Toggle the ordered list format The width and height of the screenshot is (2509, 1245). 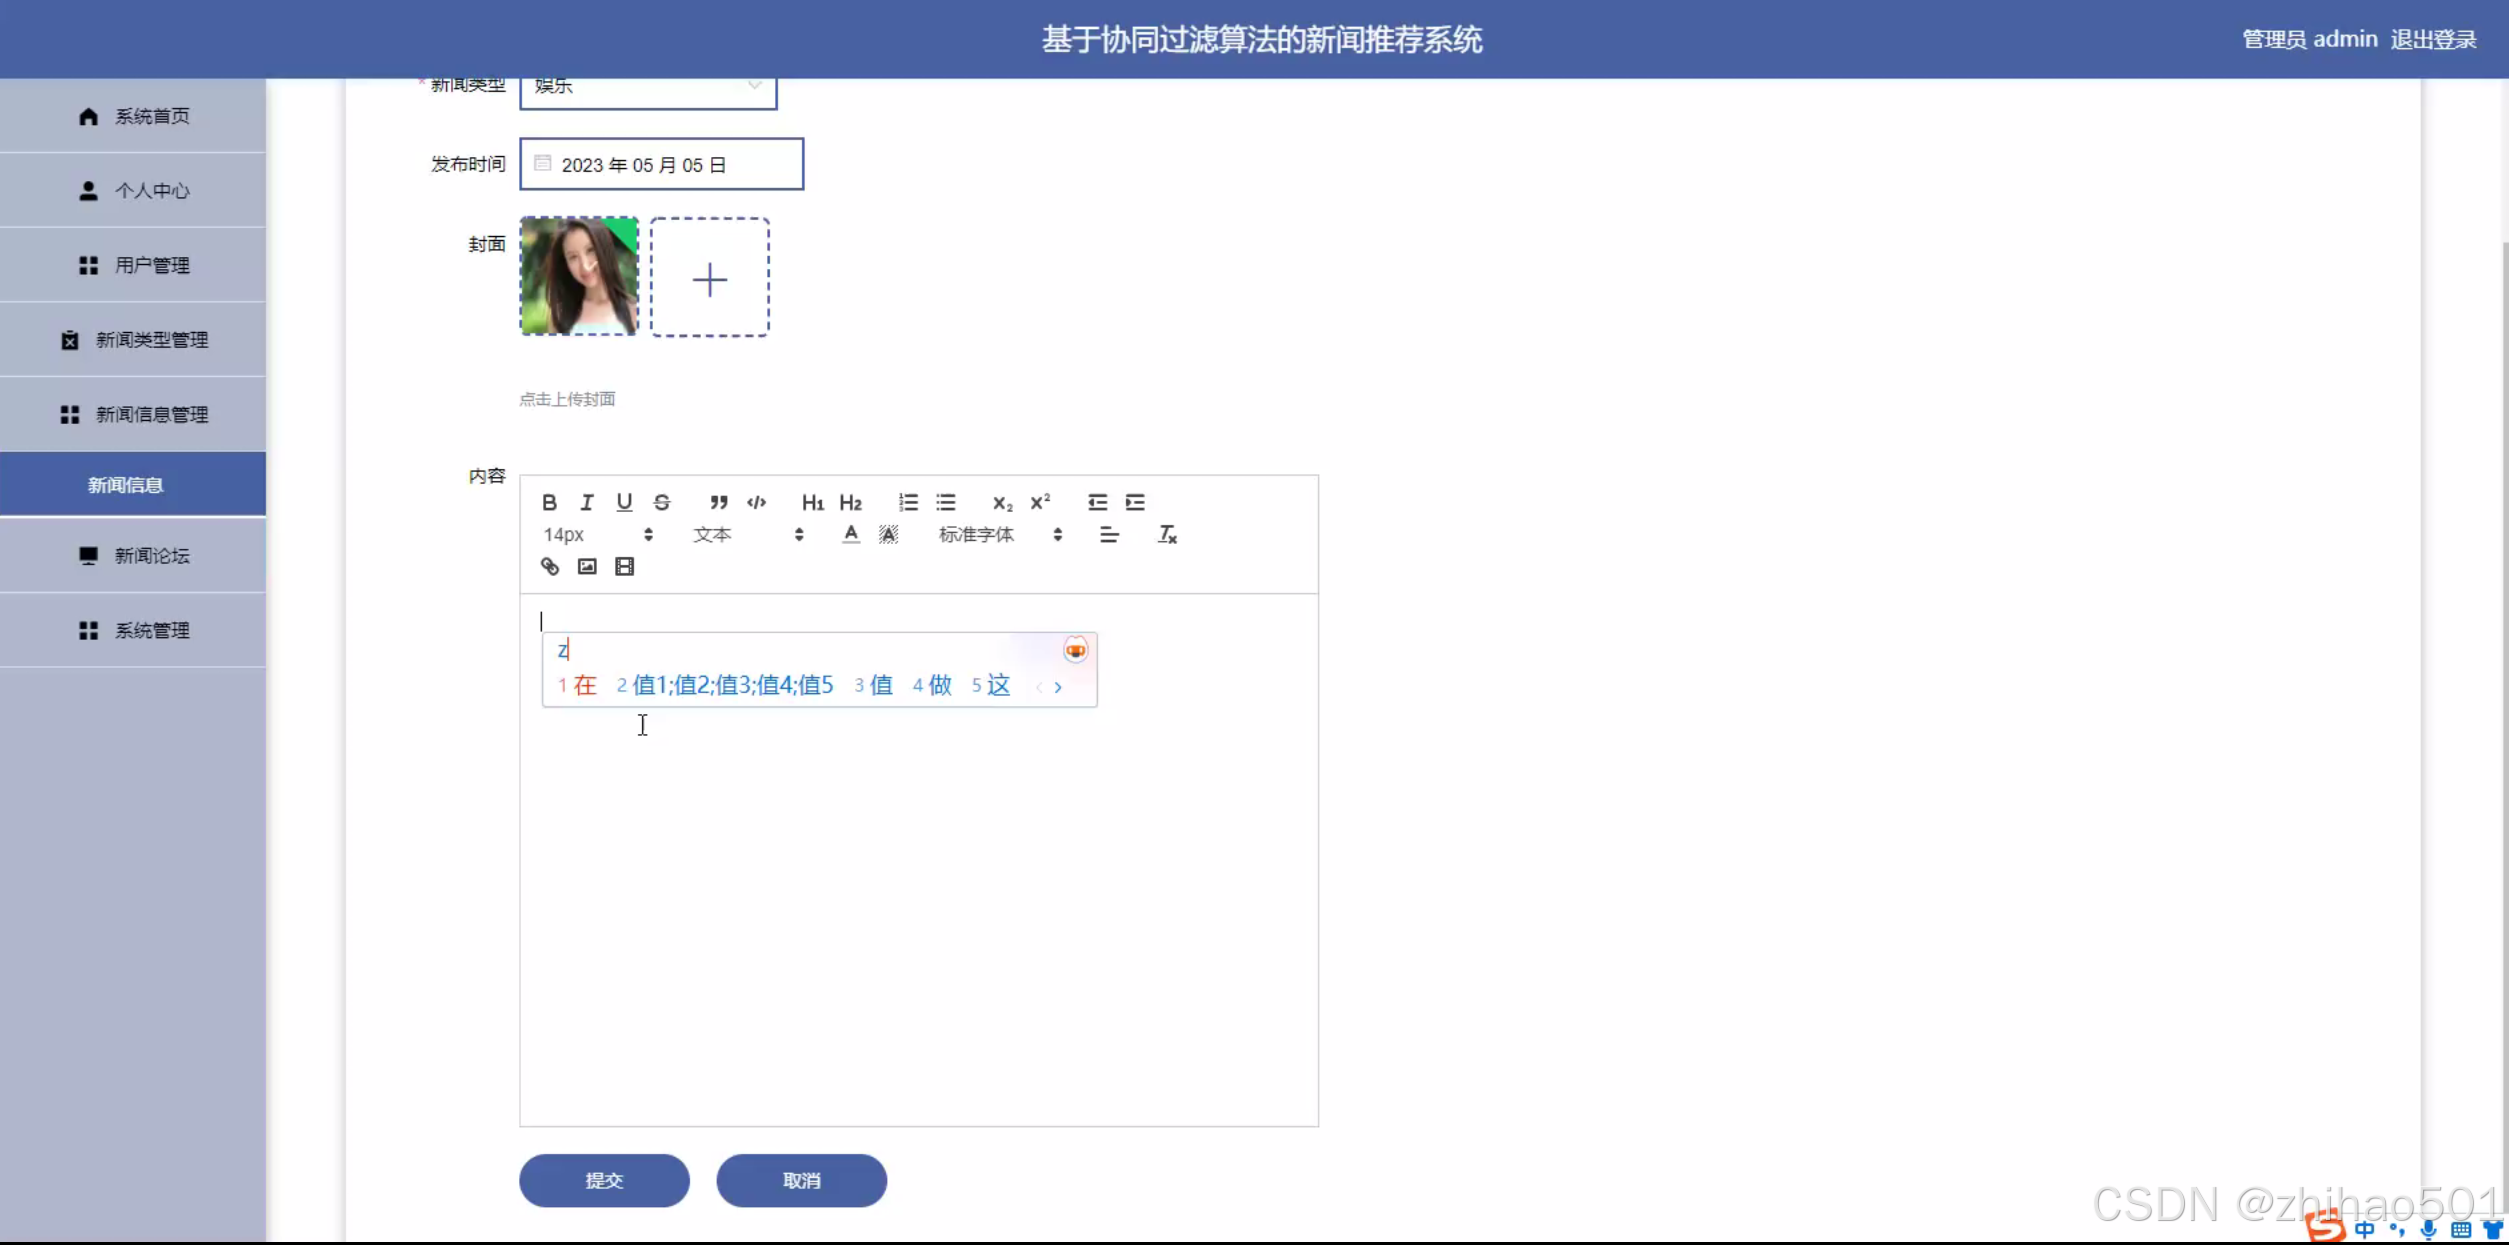tap(908, 502)
